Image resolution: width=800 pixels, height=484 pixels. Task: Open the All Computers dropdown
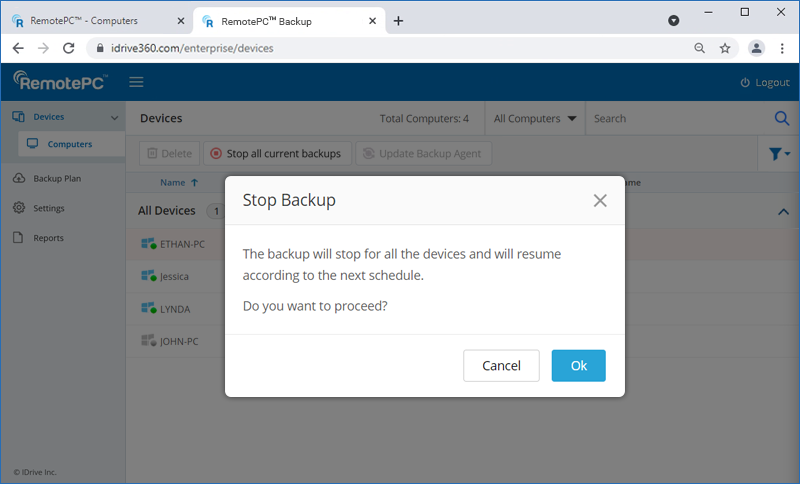point(535,119)
